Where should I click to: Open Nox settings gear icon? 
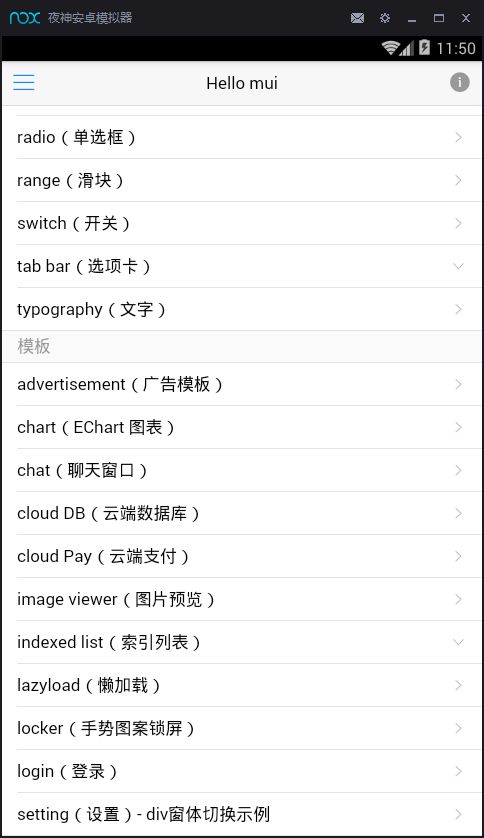pyautogui.click(x=385, y=18)
